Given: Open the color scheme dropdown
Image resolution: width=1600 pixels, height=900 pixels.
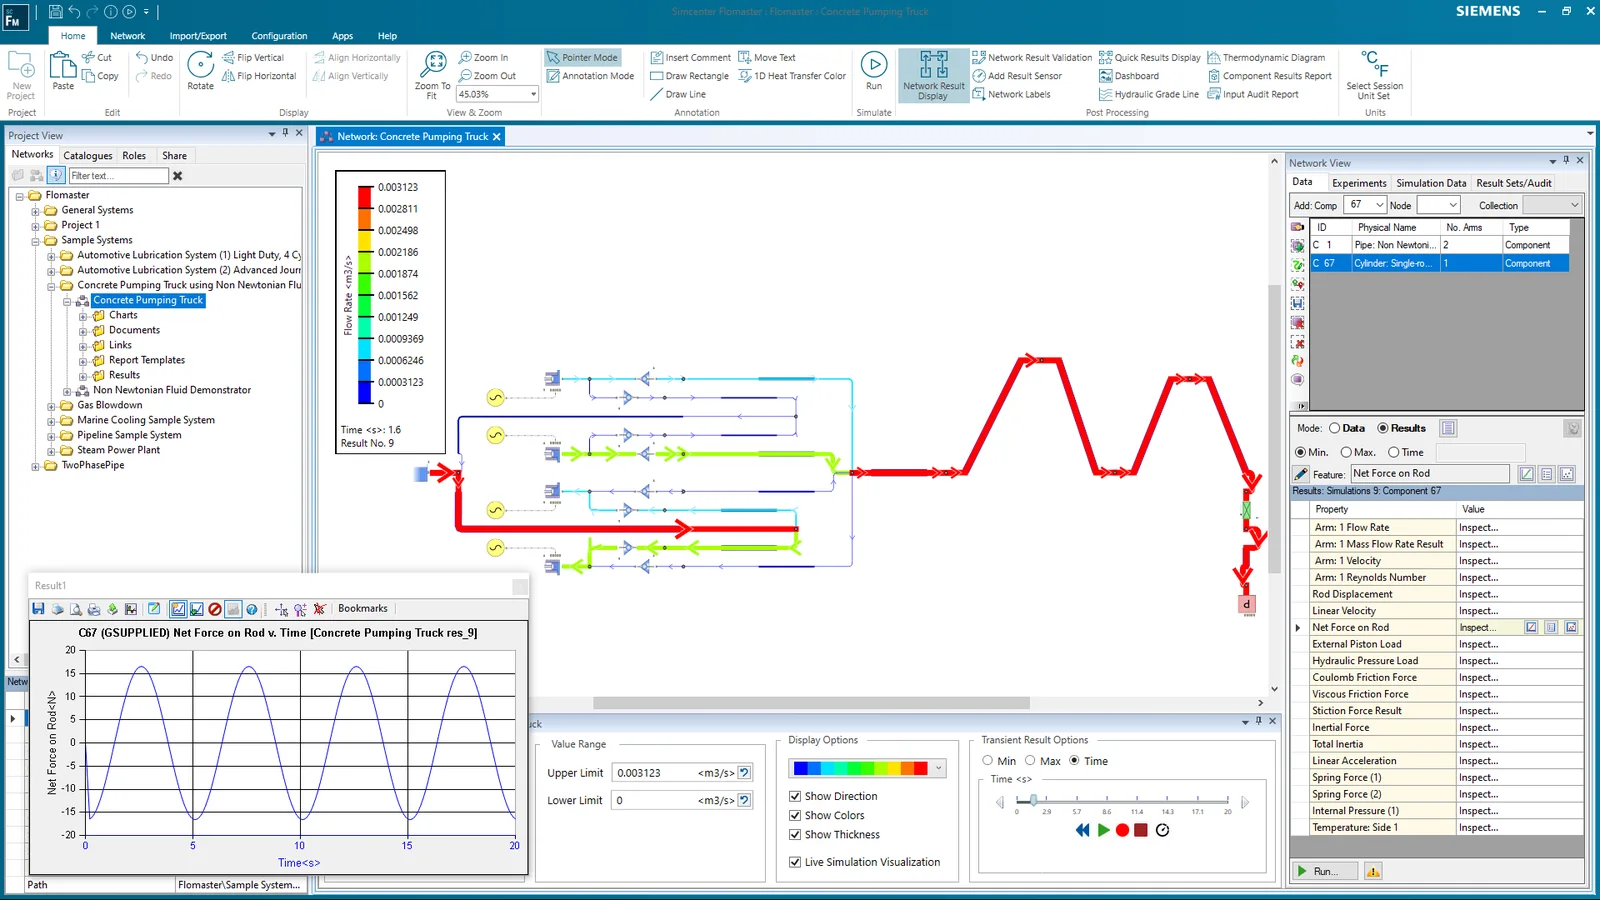Looking at the screenshot, I should coord(938,768).
